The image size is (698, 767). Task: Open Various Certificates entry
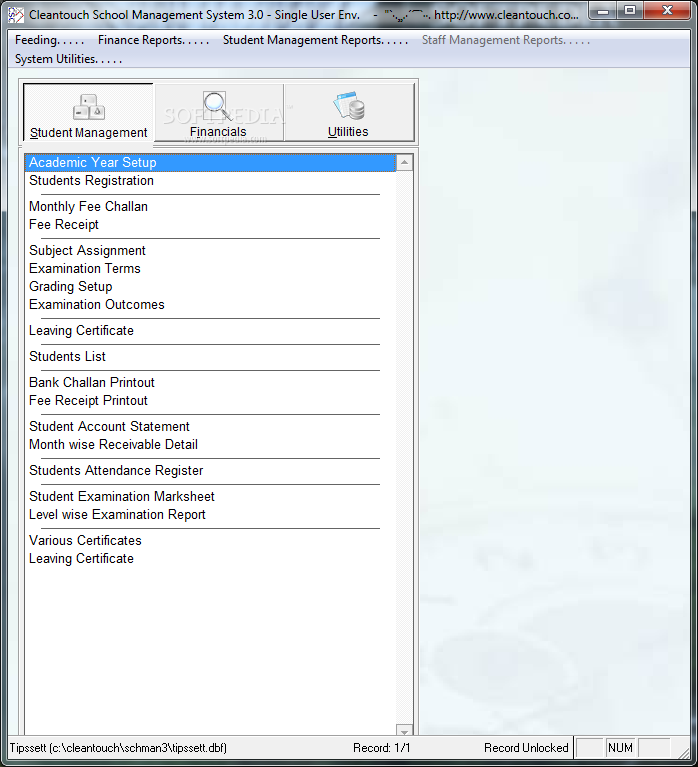tap(85, 541)
